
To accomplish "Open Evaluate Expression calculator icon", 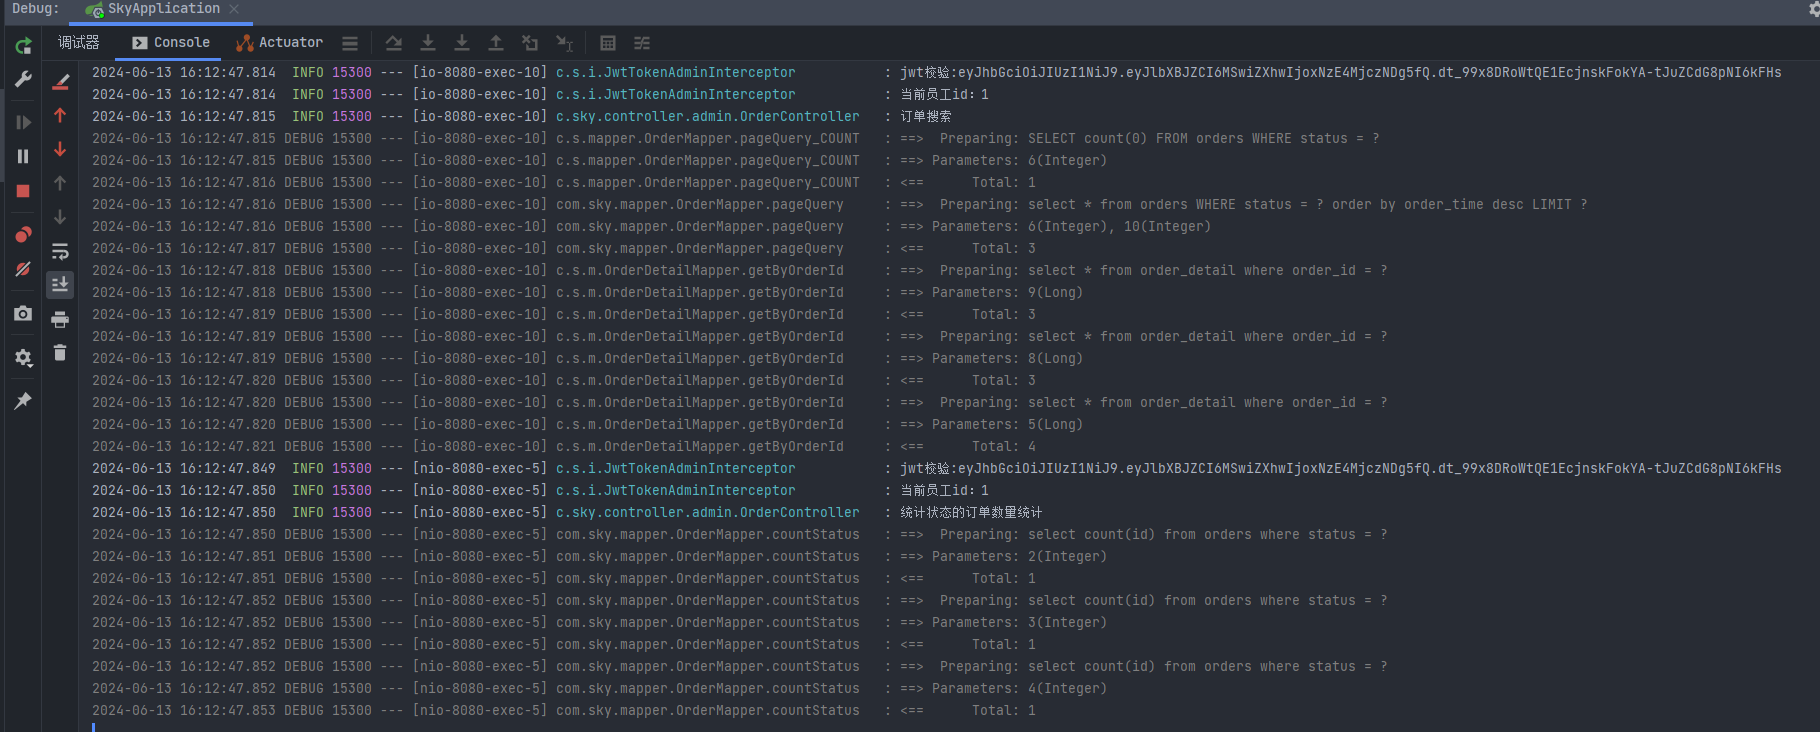I will 608,43.
